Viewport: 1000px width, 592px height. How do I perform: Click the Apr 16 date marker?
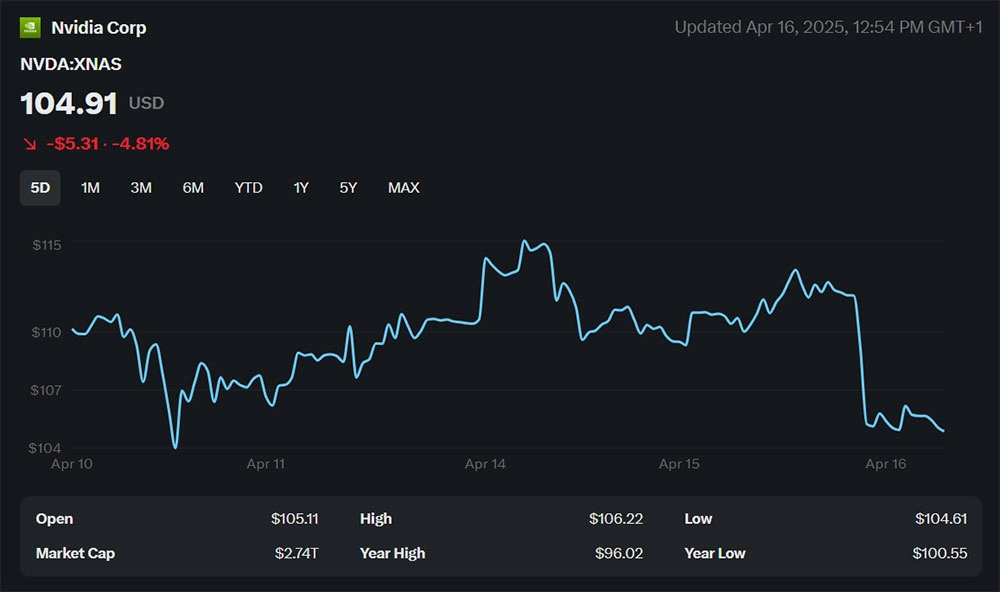point(886,464)
